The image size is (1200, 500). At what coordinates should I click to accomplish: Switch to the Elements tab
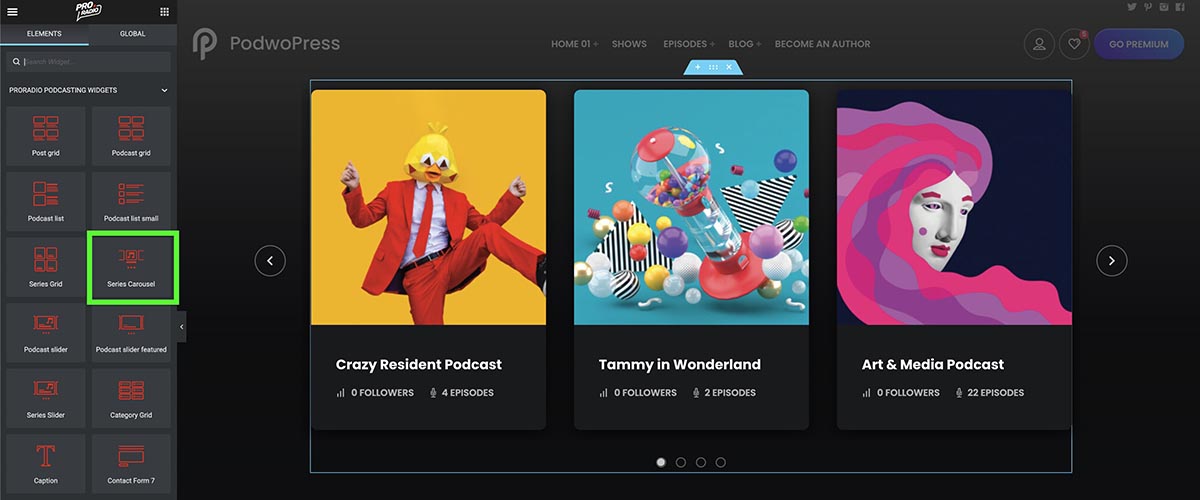(44, 34)
